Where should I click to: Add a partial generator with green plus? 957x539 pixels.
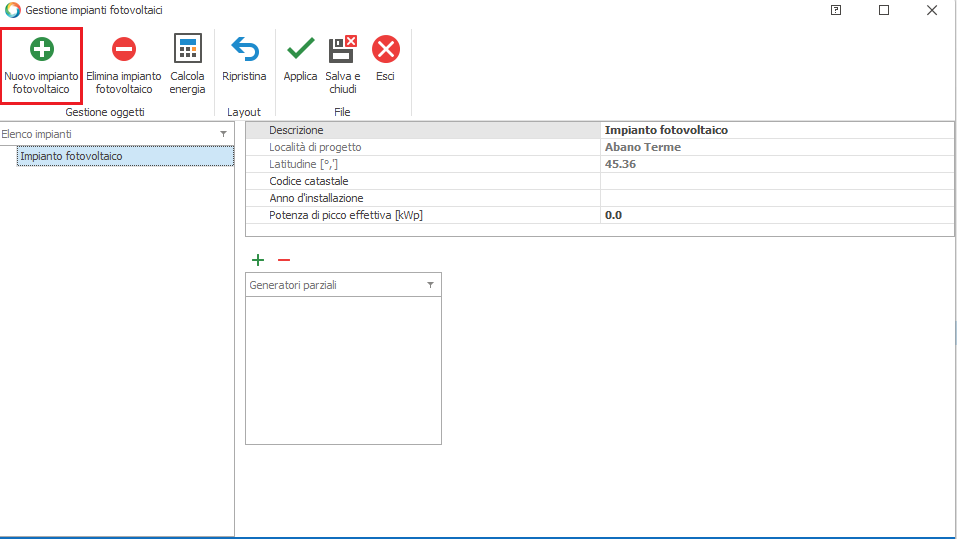pos(258,260)
